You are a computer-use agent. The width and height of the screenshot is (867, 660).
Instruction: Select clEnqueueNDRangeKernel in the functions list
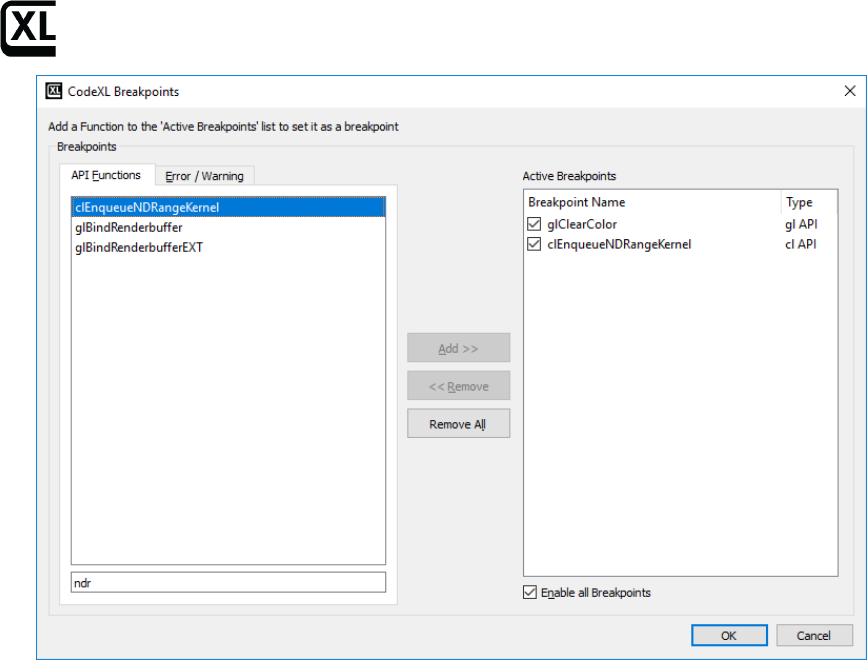228,207
